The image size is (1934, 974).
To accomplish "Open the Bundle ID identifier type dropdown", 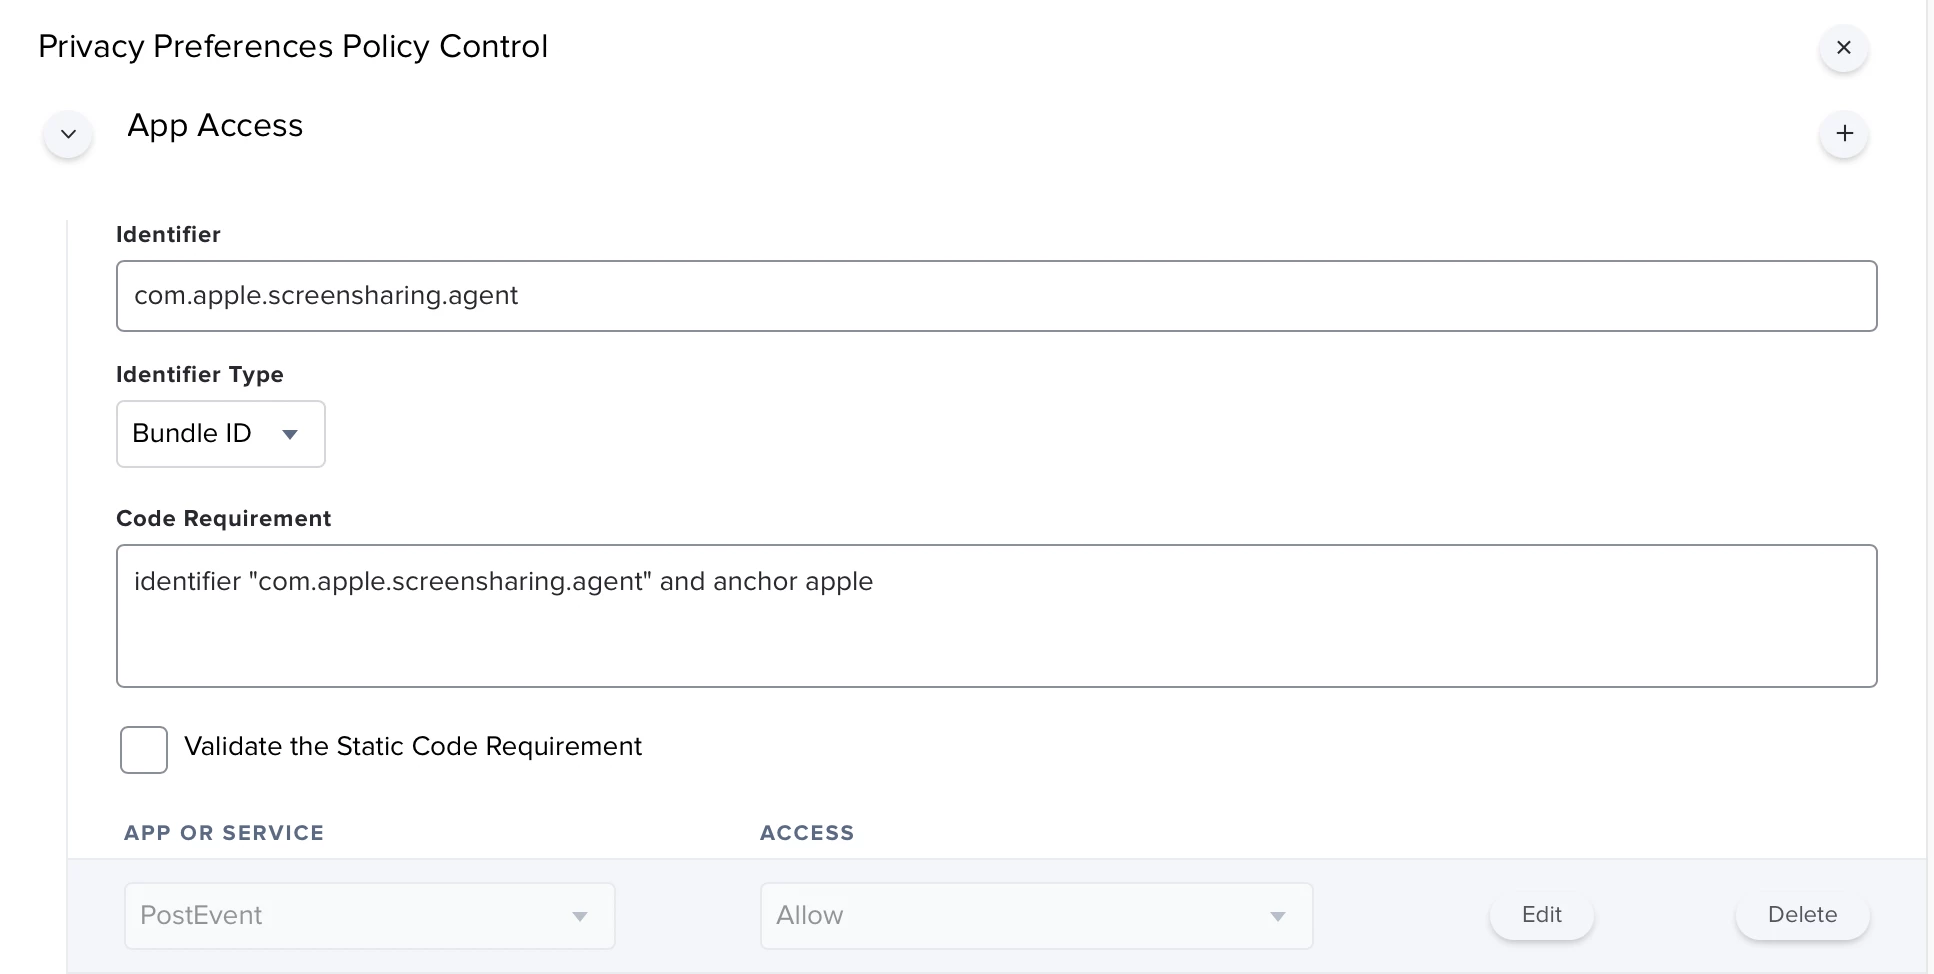I will pyautogui.click(x=221, y=434).
